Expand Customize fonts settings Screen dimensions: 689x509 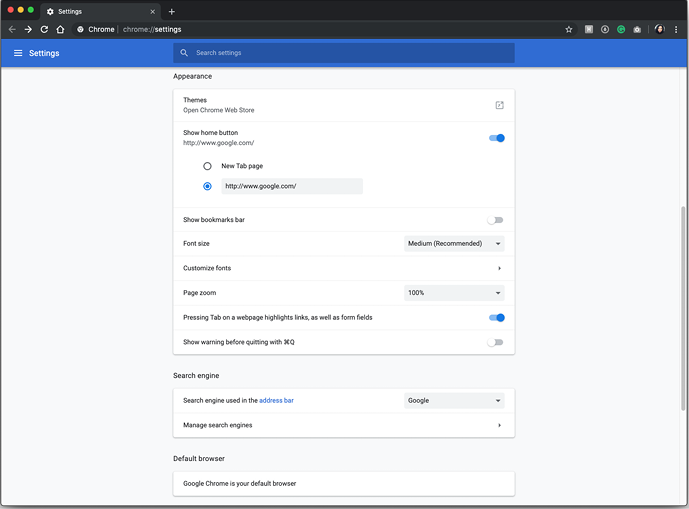499,269
